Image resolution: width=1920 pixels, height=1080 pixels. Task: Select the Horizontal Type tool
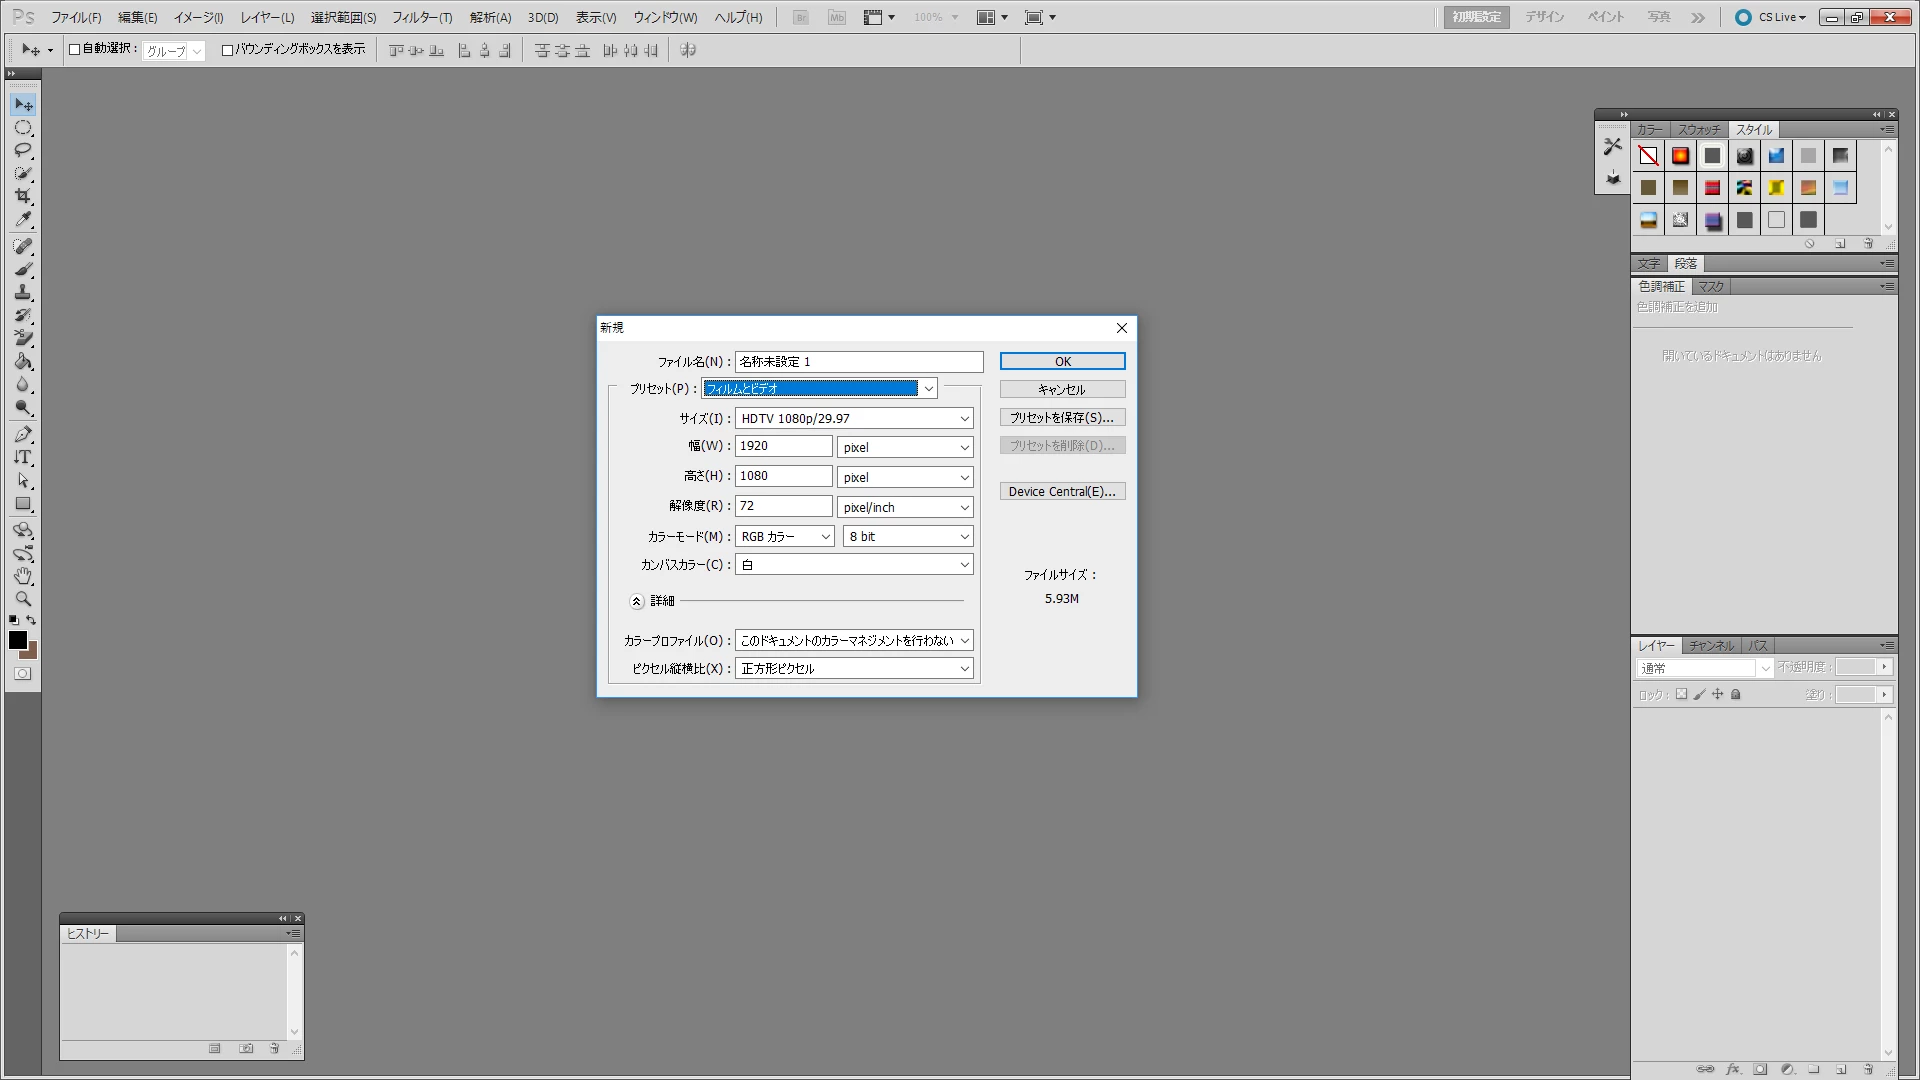(x=23, y=458)
